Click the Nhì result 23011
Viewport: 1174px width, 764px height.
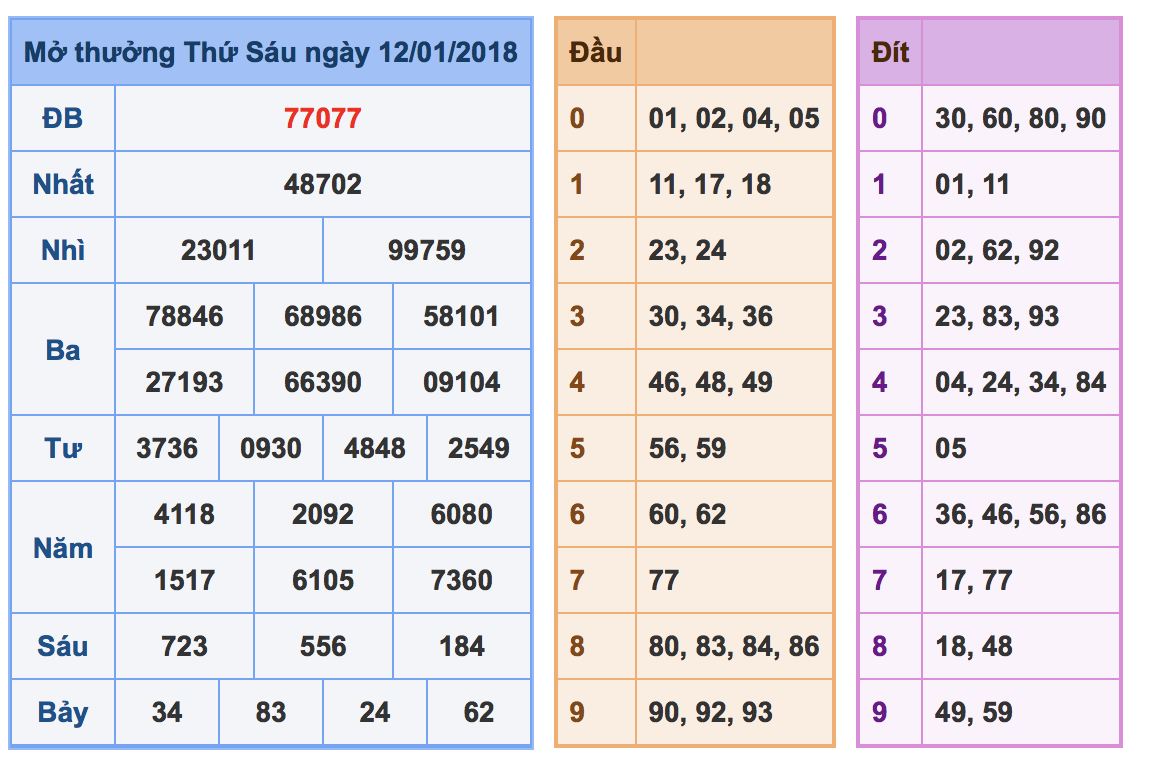click(x=218, y=250)
